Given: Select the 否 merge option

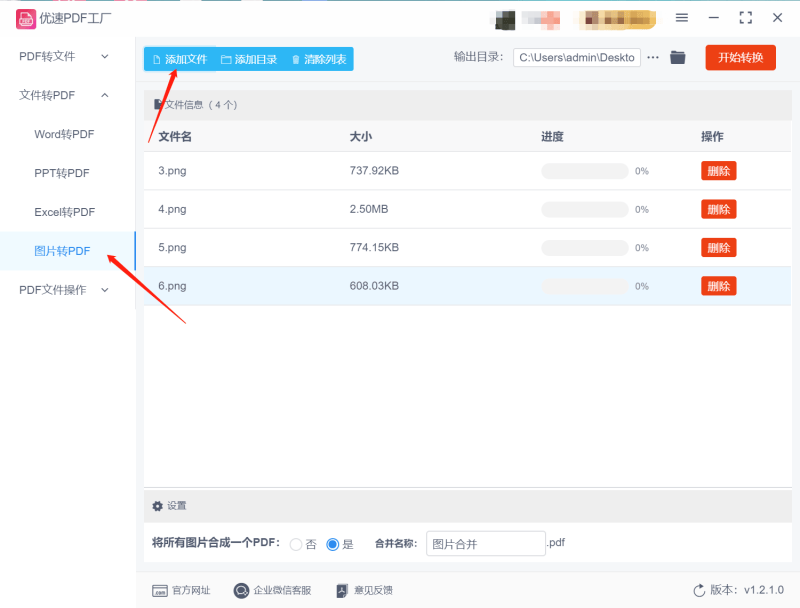Looking at the screenshot, I should click(x=297, y=544).
